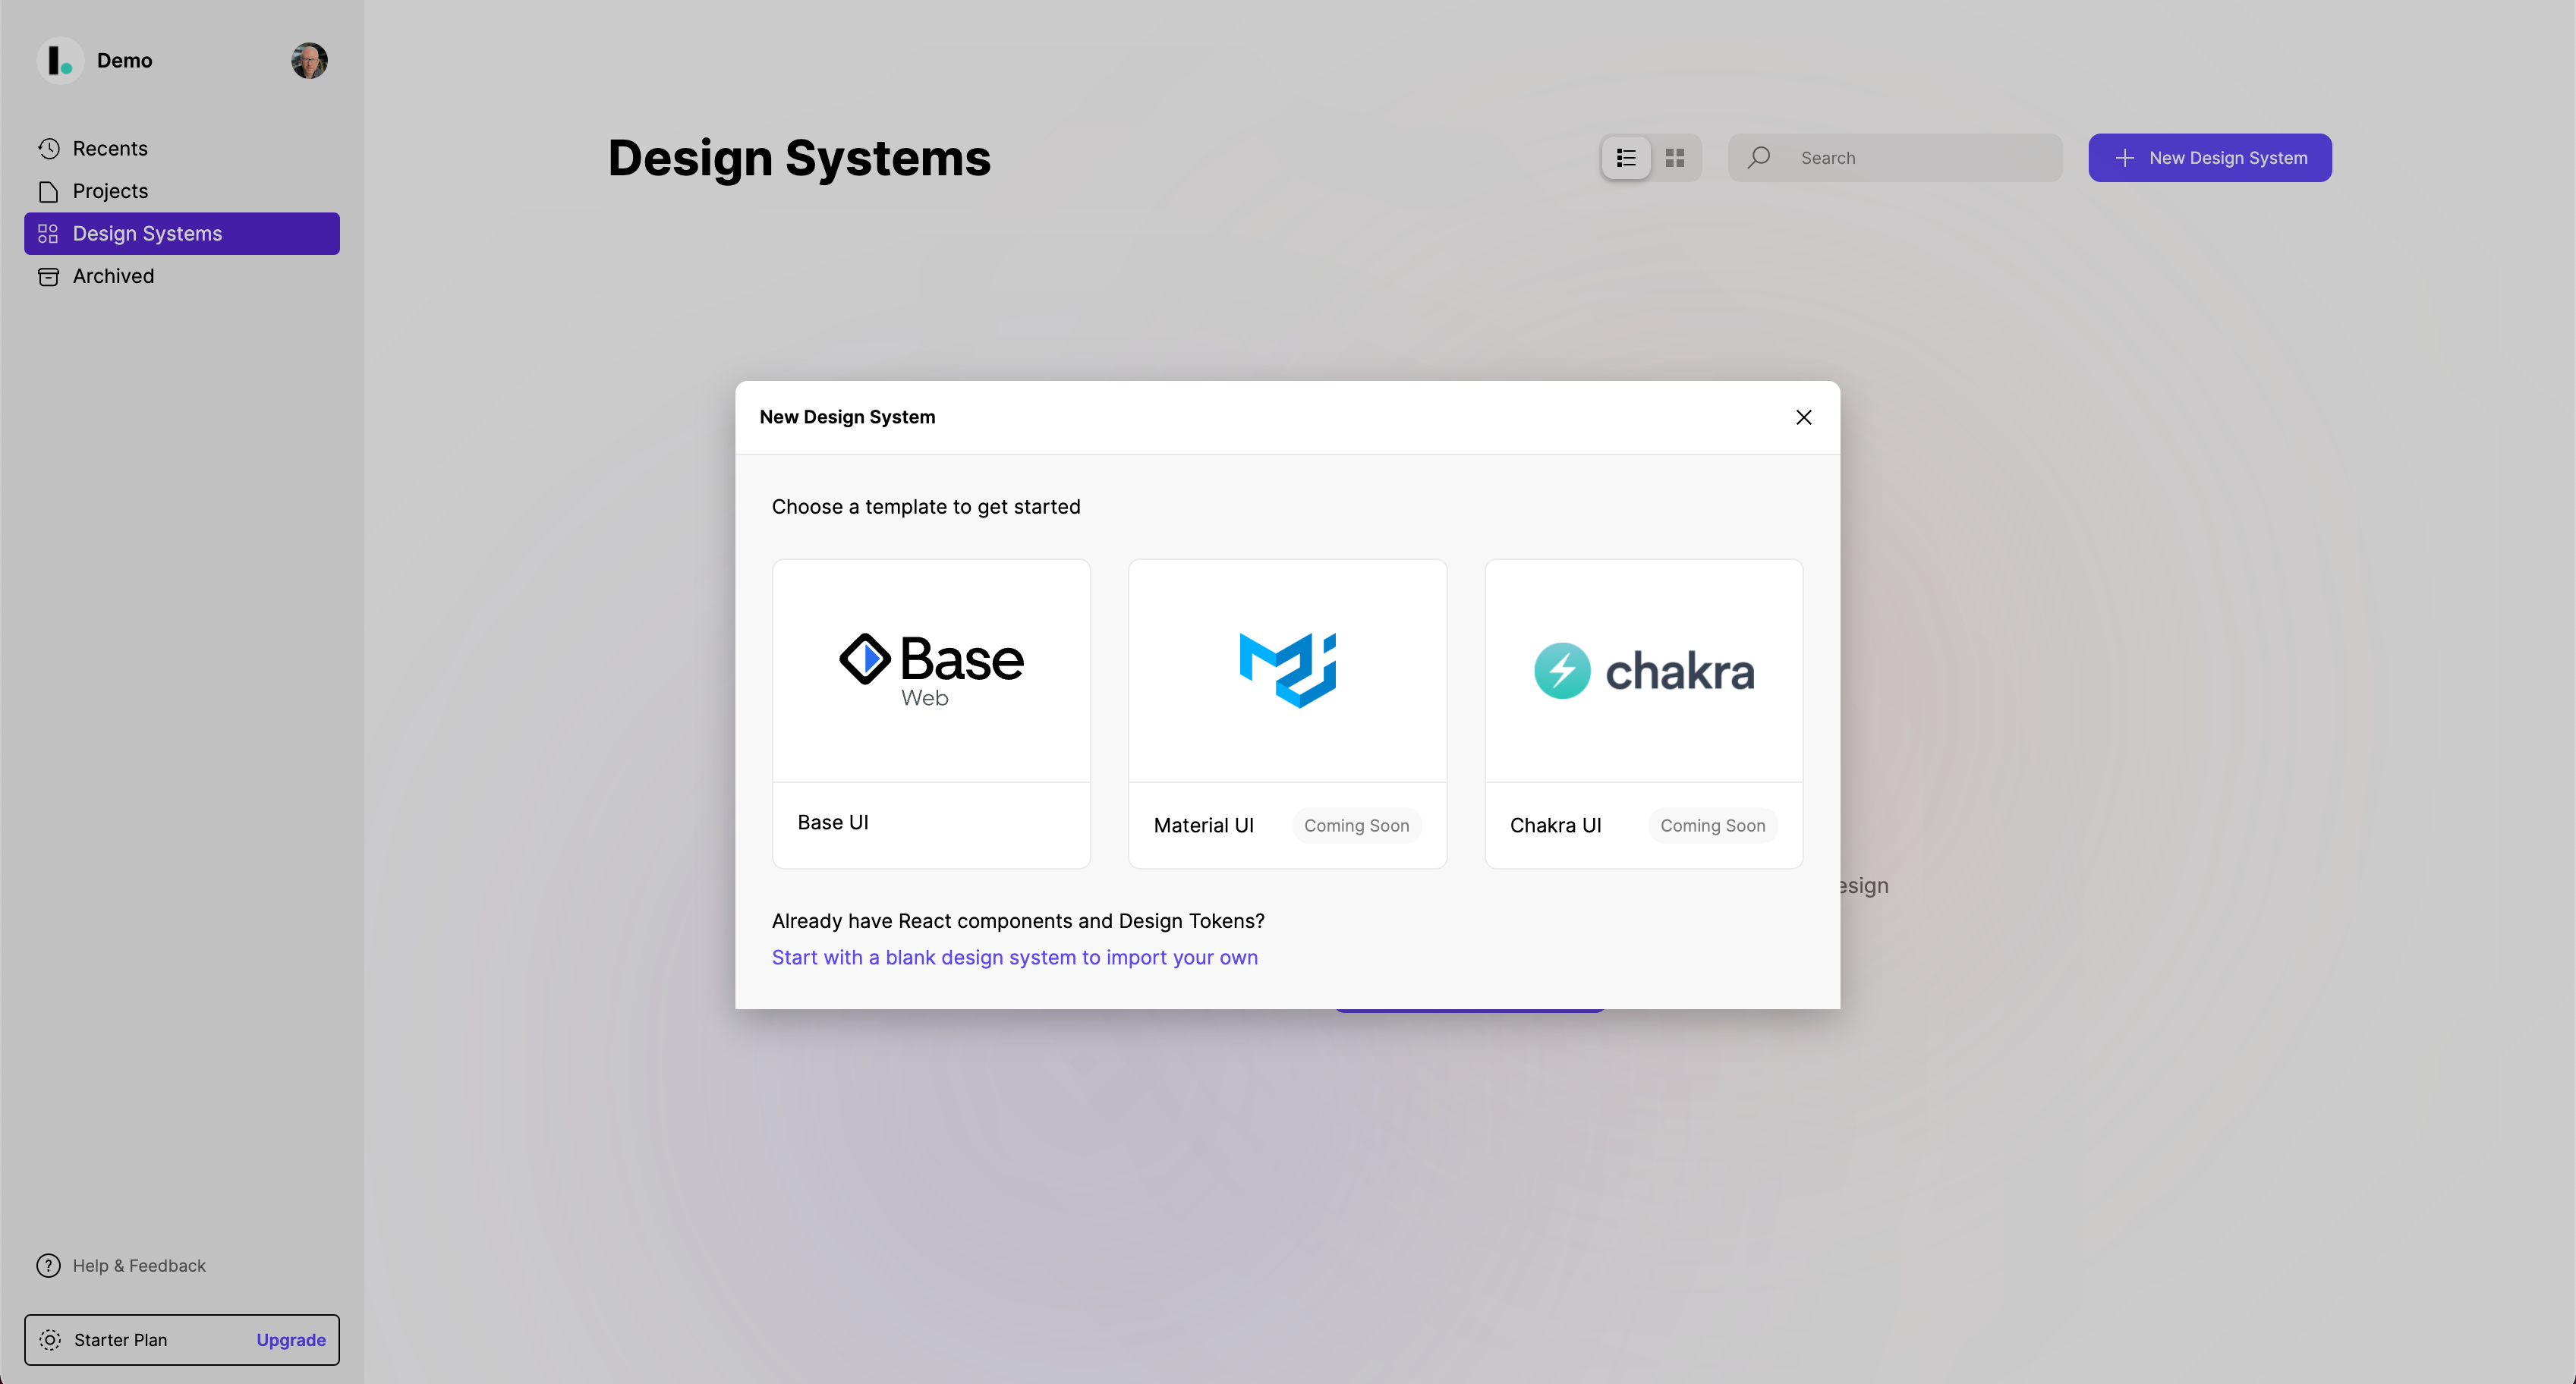Click the plus icon on New Design System
This screenshot has width=2576, height=1384.
point(2124,157)
